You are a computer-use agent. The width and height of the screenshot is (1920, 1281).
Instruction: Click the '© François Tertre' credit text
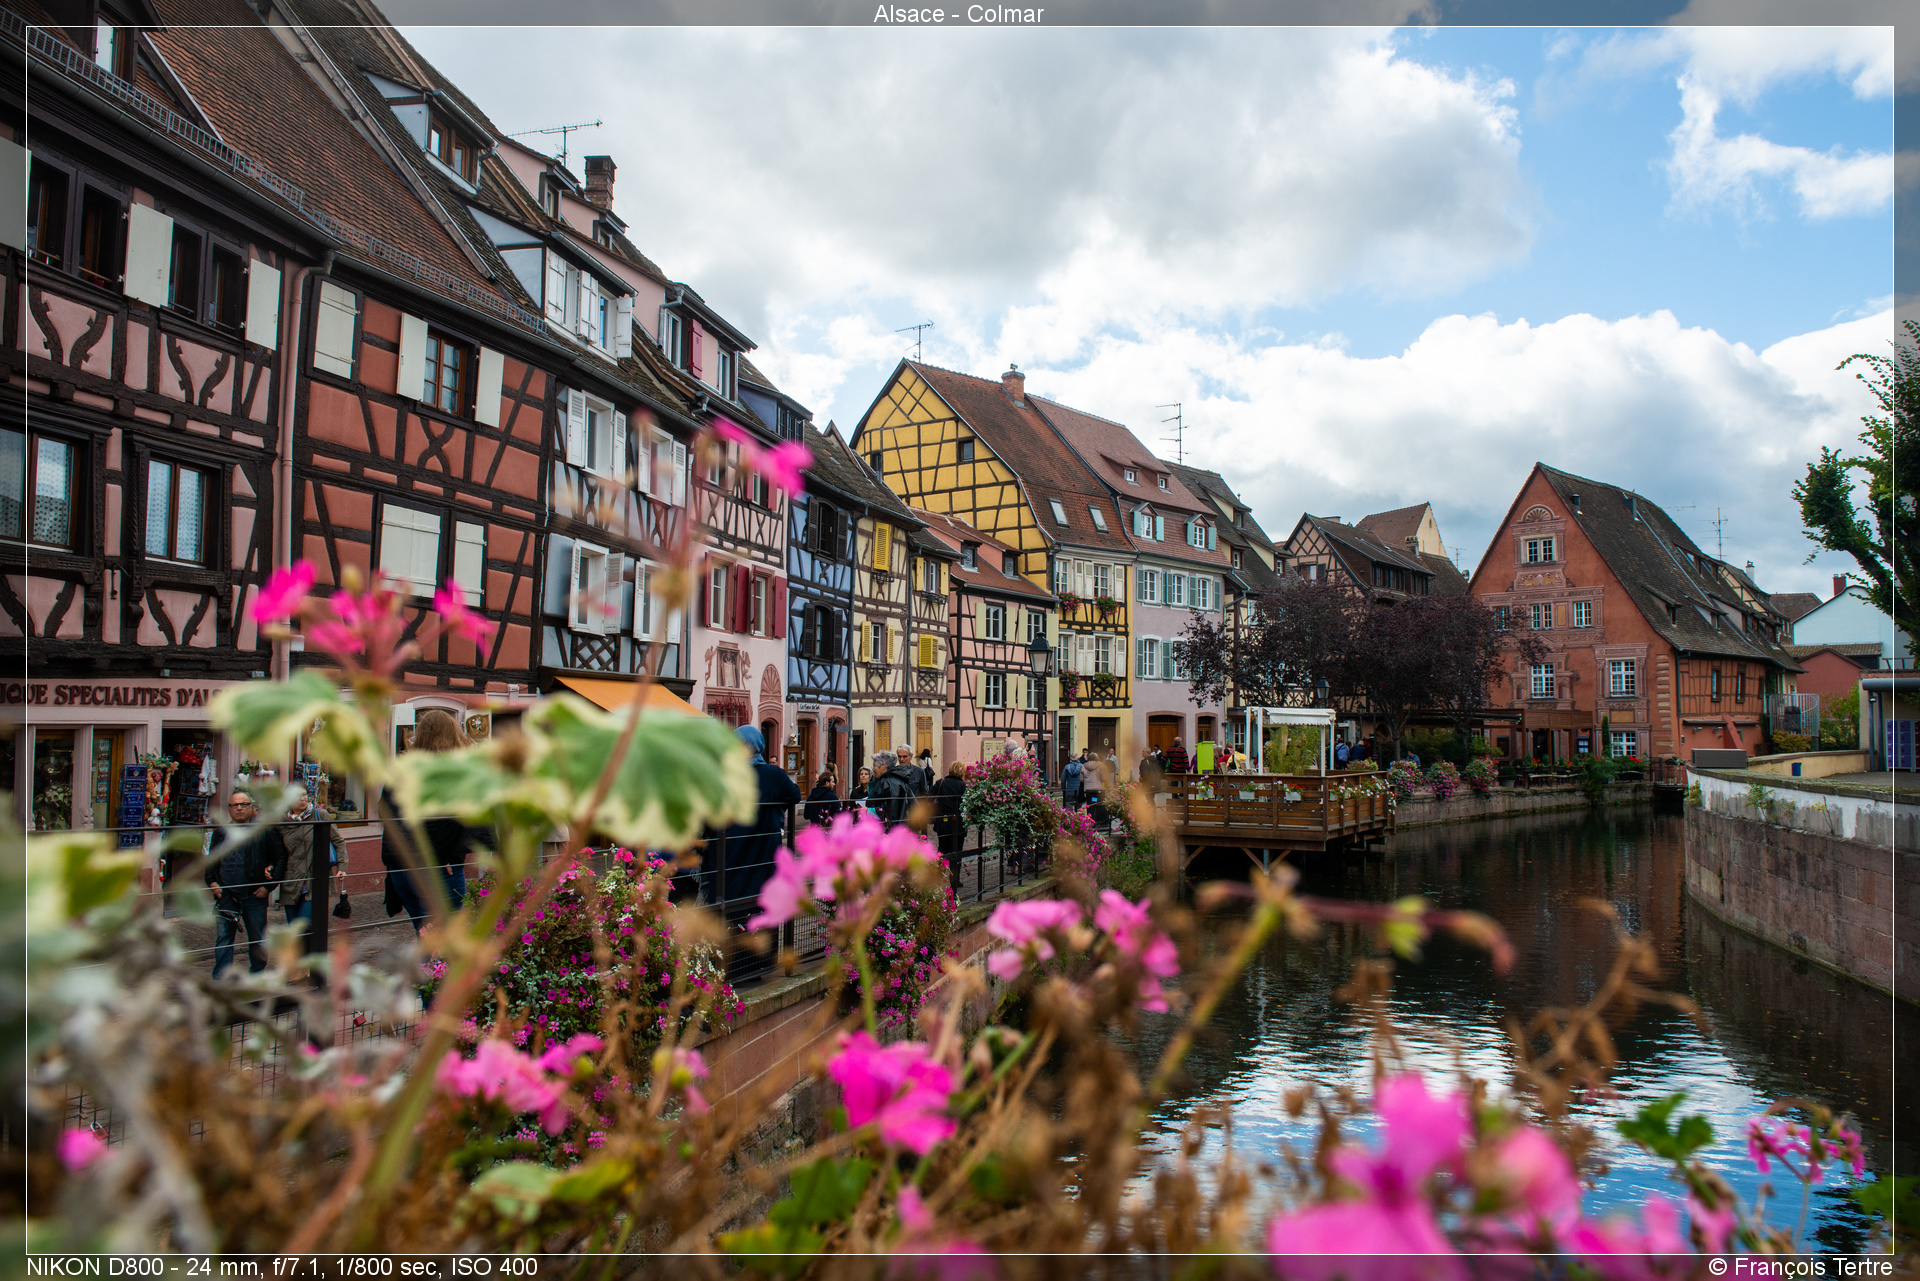pos(1800,1267)
